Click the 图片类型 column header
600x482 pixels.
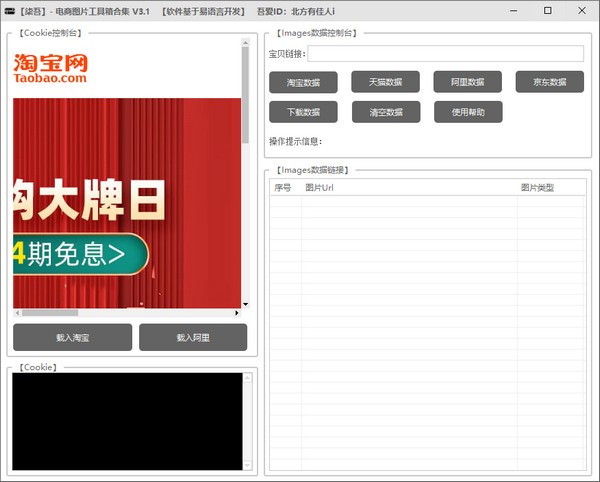pos(550,187)
